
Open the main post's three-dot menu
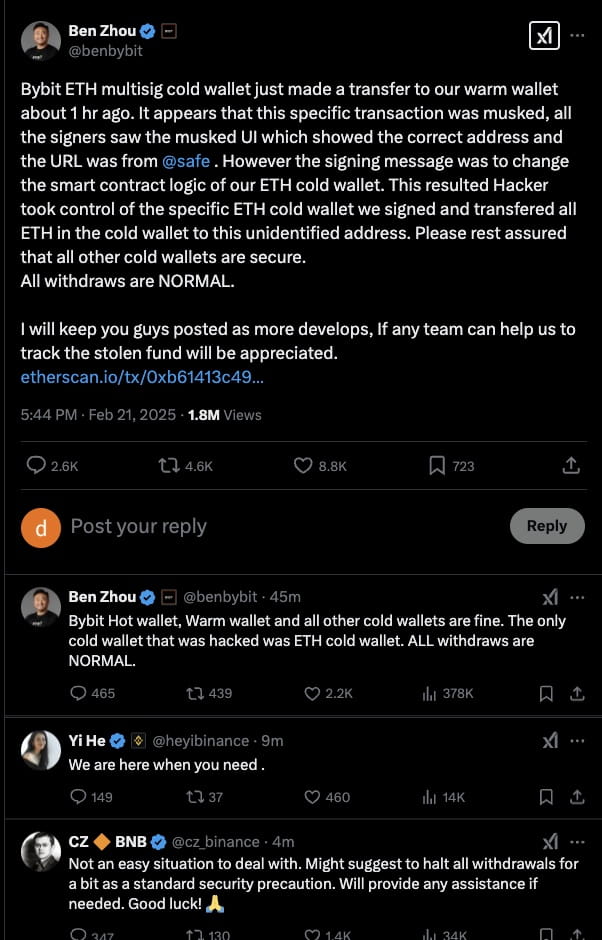click(x=577, y=36)
